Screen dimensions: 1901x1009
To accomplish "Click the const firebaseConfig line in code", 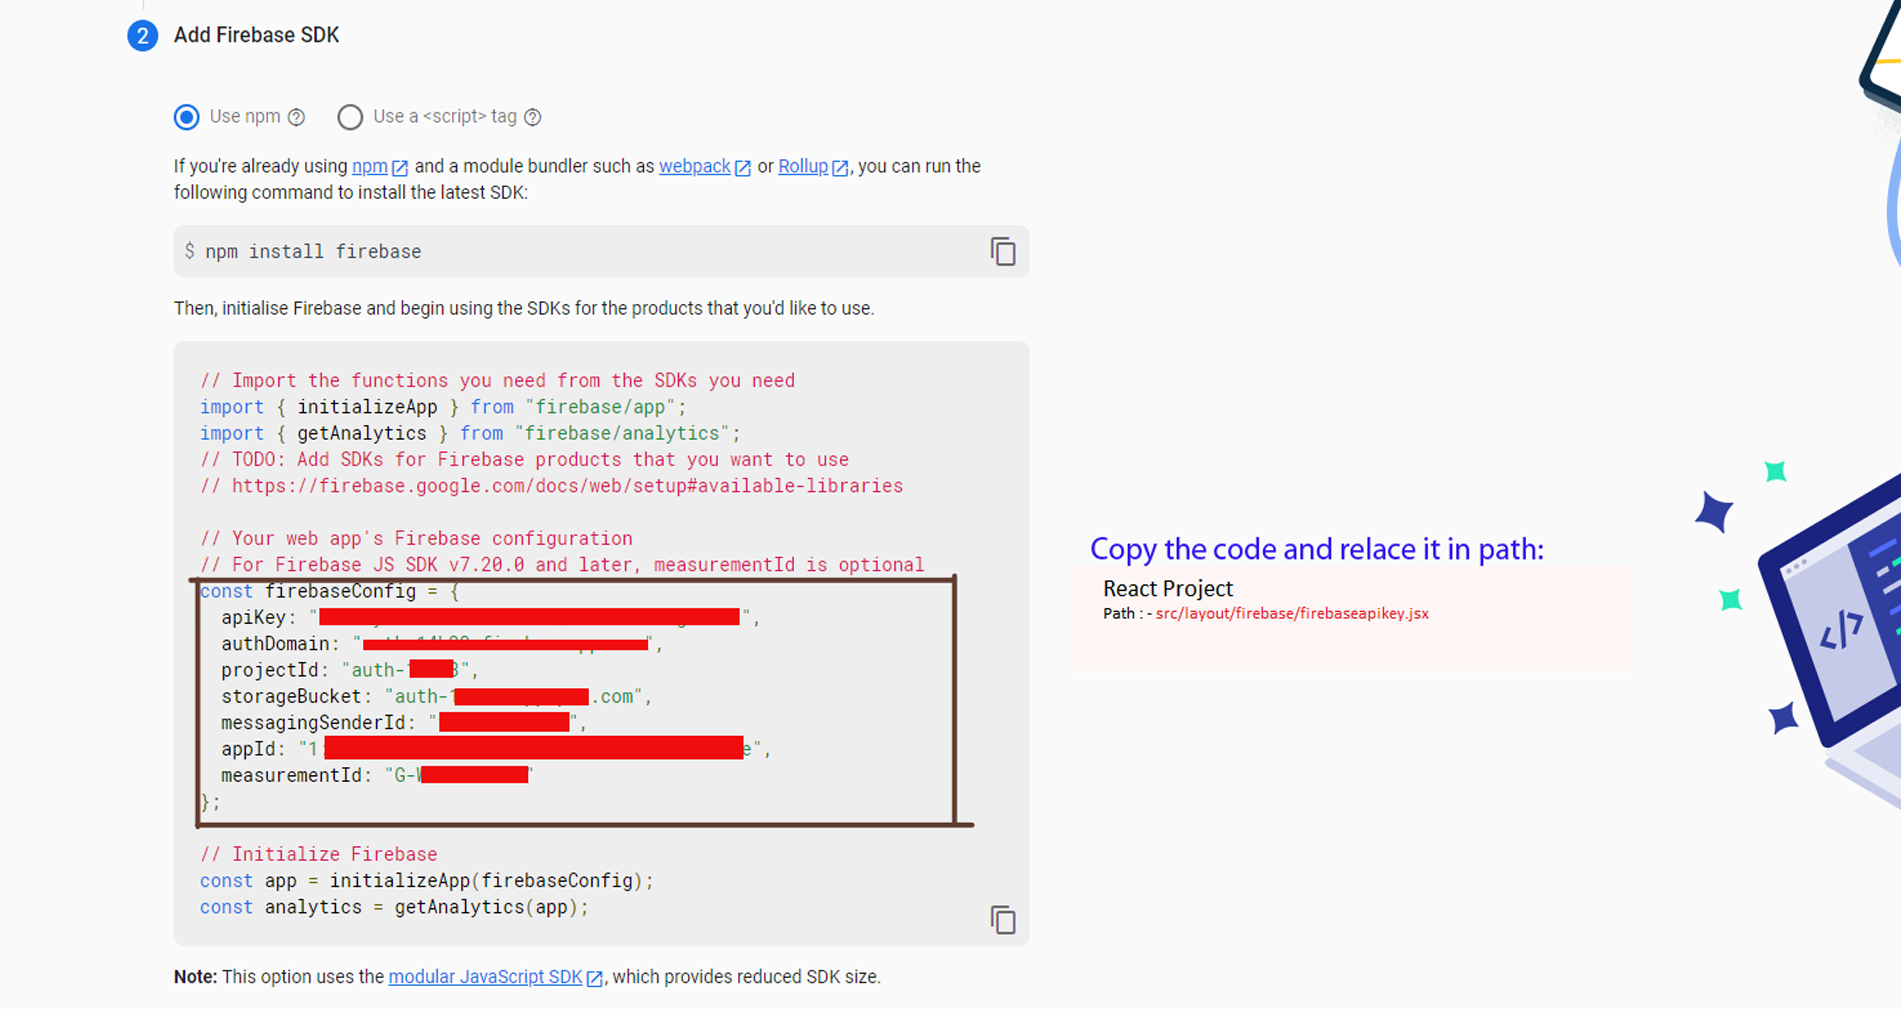I will coord(329,591).
